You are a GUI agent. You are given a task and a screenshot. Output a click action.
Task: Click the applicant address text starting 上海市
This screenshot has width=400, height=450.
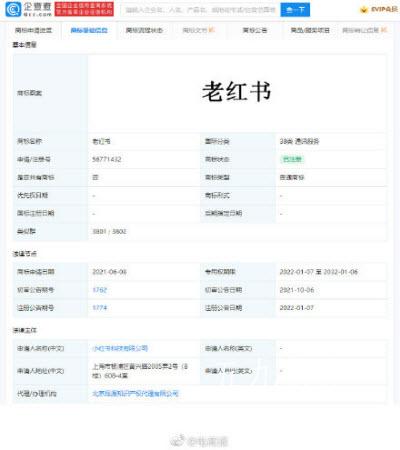(x=140, y=371)
